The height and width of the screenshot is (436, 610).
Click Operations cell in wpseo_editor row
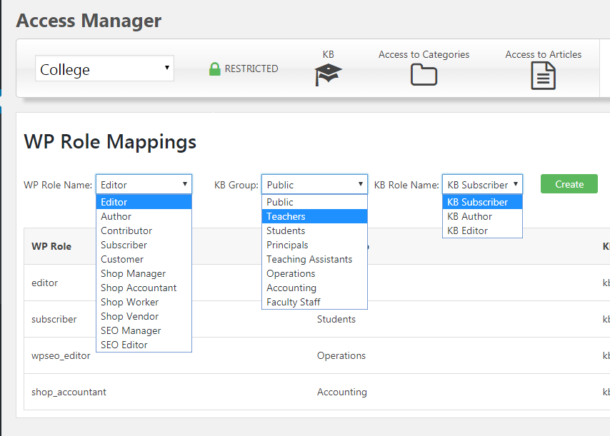[x=341, y=356]
